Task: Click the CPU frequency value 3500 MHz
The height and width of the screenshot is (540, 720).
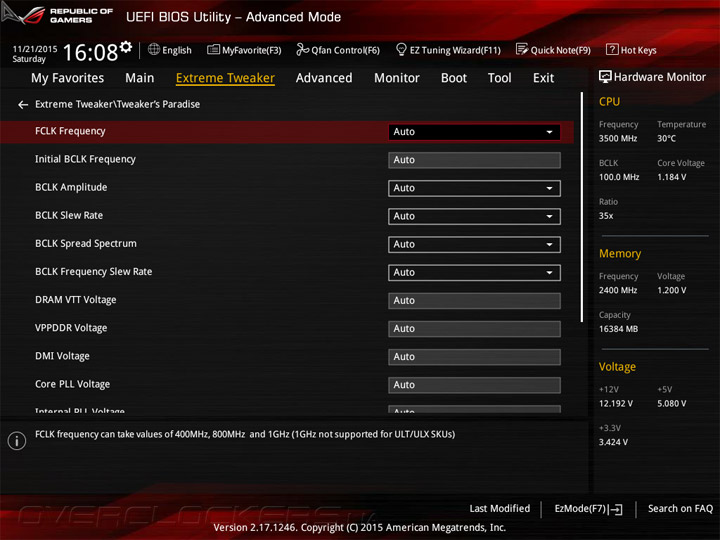Action: click(618, 138)
